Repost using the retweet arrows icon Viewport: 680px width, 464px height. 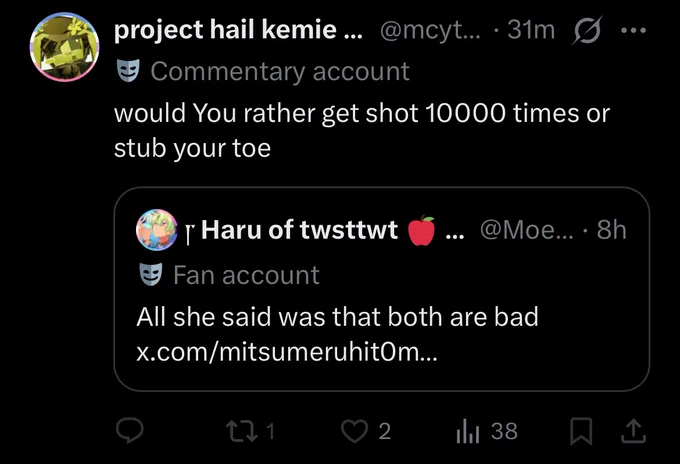(x=242, y=431)
